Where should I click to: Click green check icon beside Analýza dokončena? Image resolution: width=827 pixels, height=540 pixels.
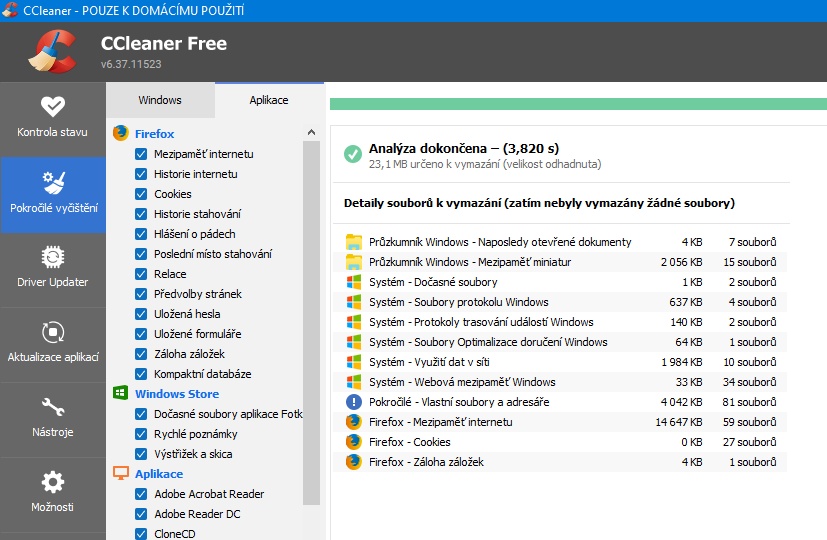click(x=353, y=154)
